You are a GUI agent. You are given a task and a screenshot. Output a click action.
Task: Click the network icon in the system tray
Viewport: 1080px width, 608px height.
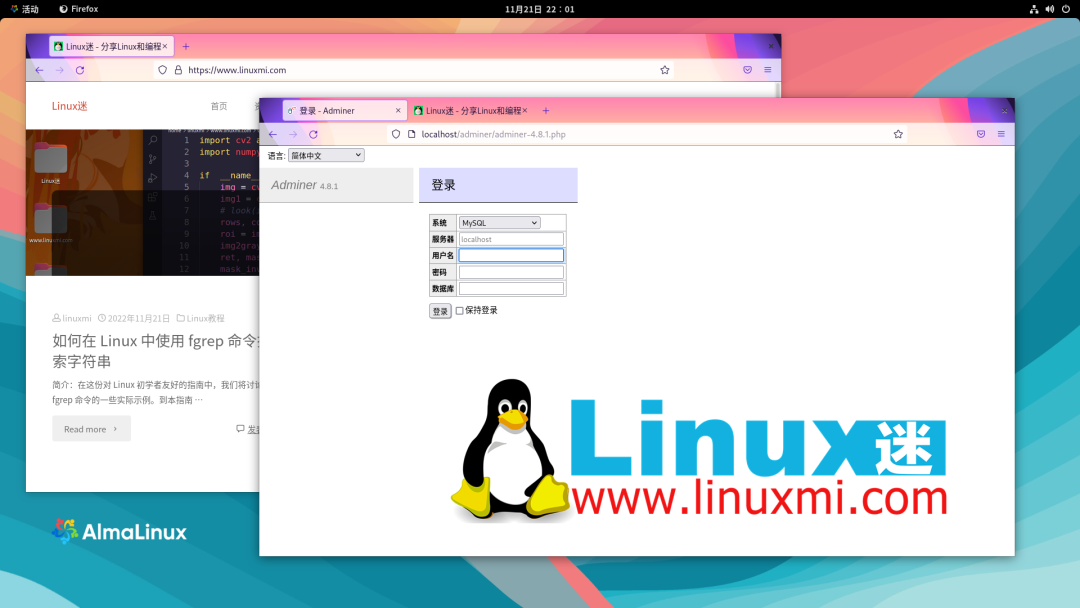coord(1034,9)
